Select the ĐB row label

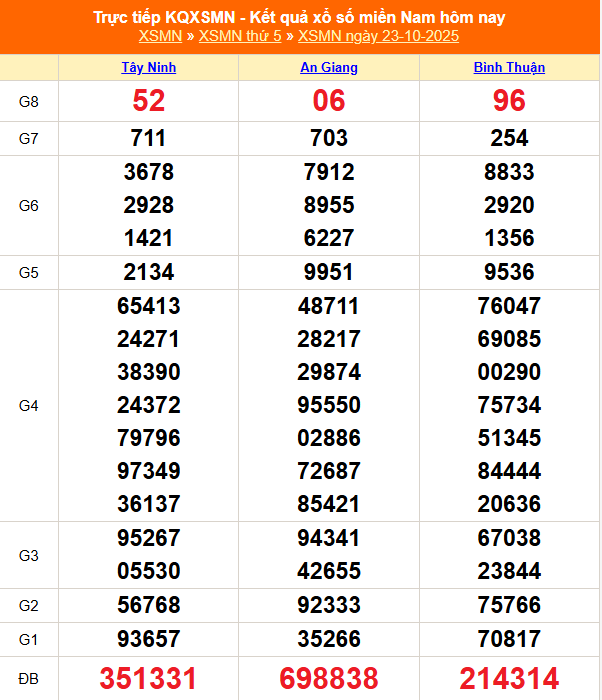tap(29, 679)
